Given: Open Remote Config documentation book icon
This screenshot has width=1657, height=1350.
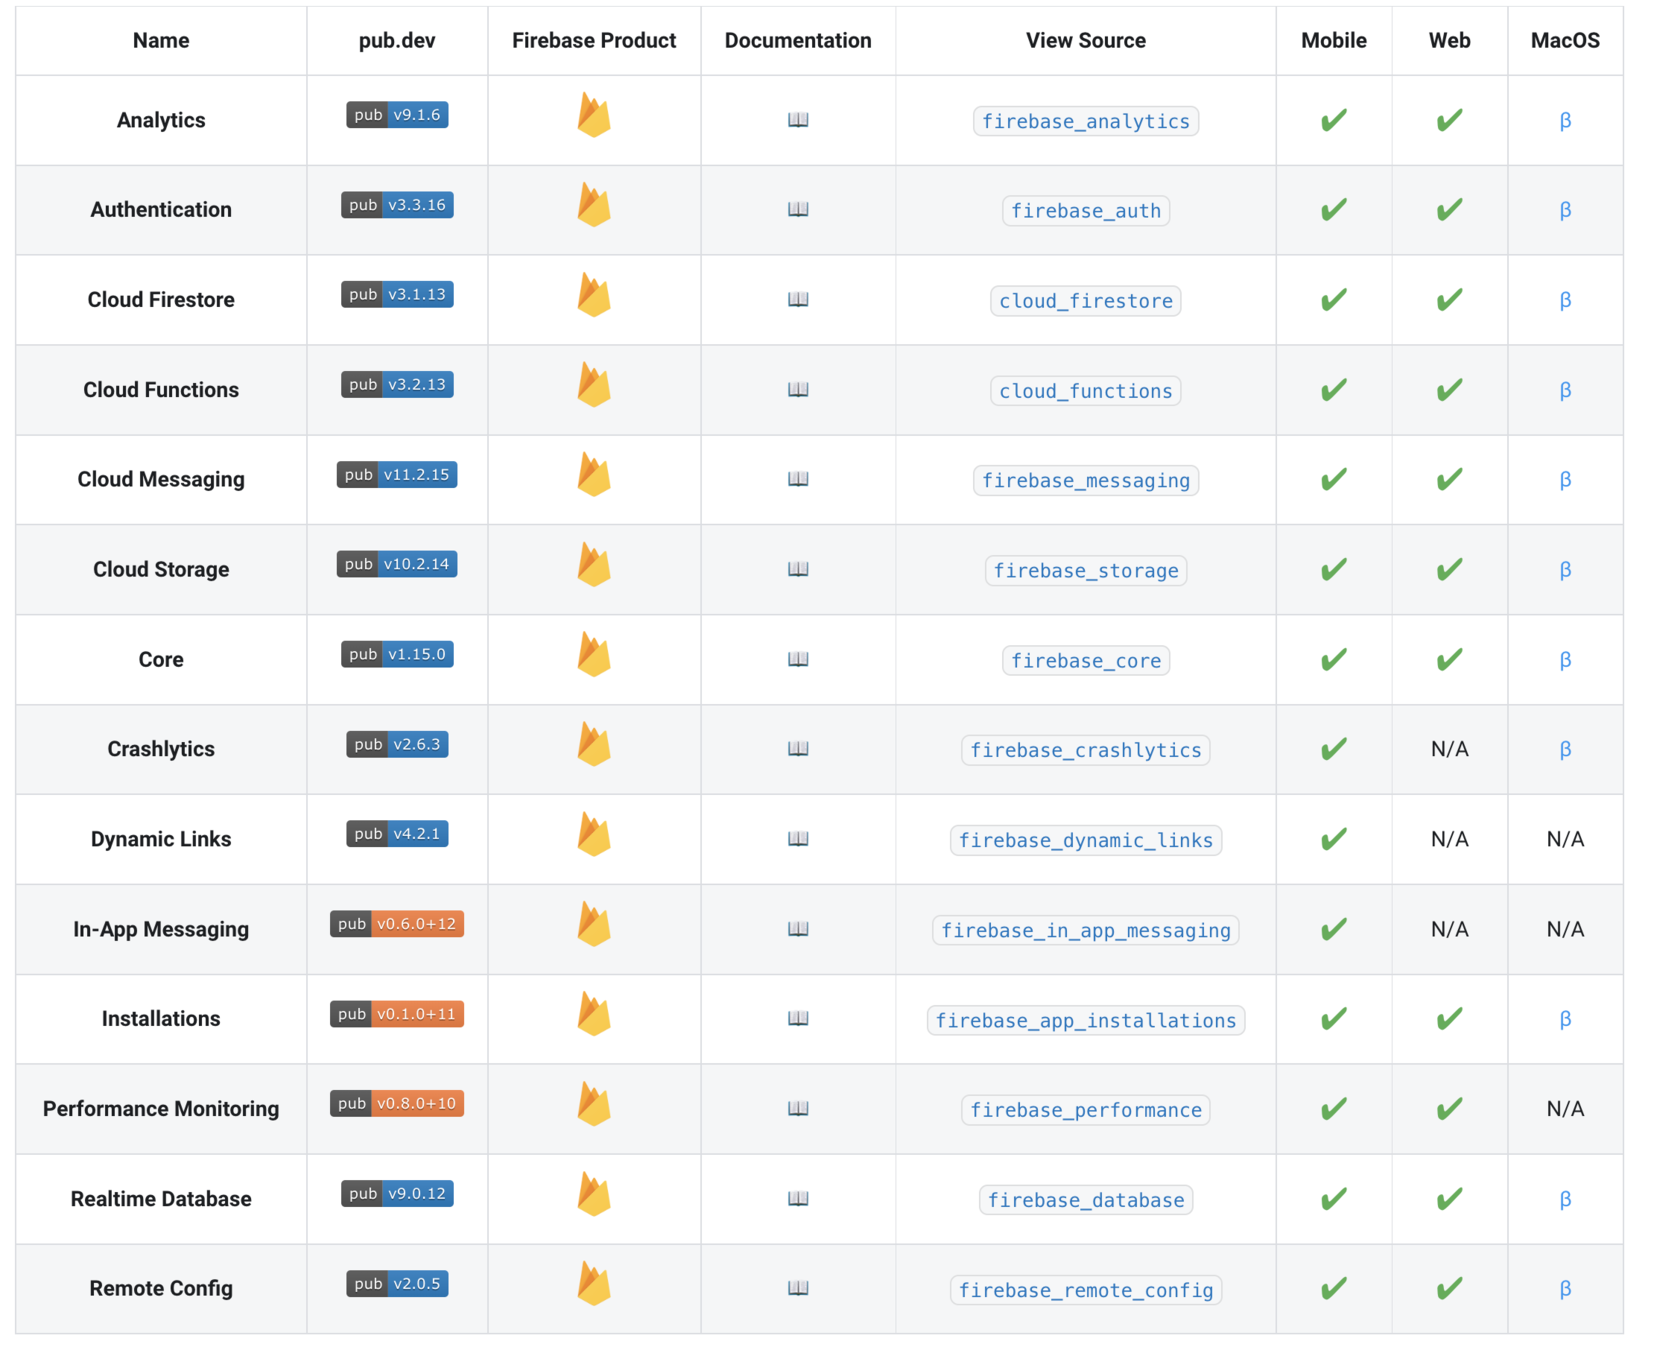Looking at the screenshot, I should click(798, 1288).
